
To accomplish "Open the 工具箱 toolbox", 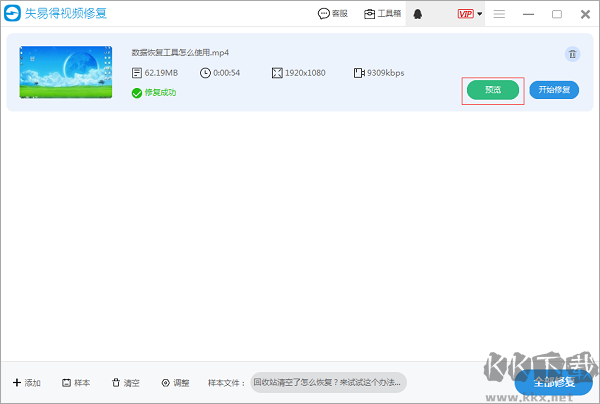I will [382, 14].
